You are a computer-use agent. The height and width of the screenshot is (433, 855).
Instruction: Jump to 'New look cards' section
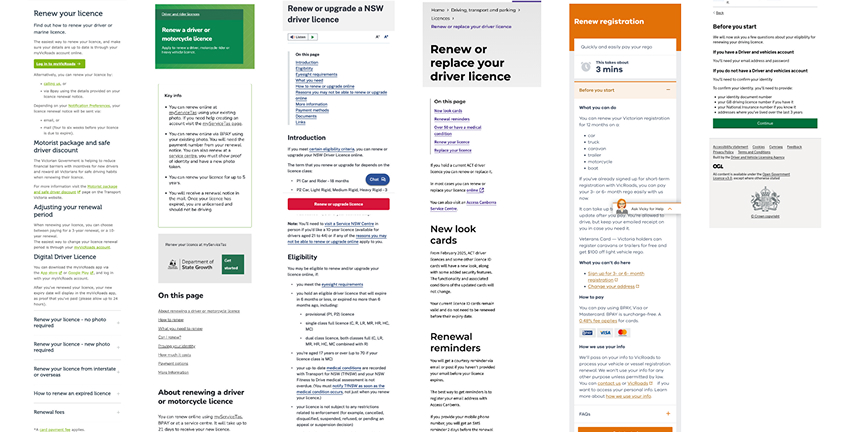point(448,111)
